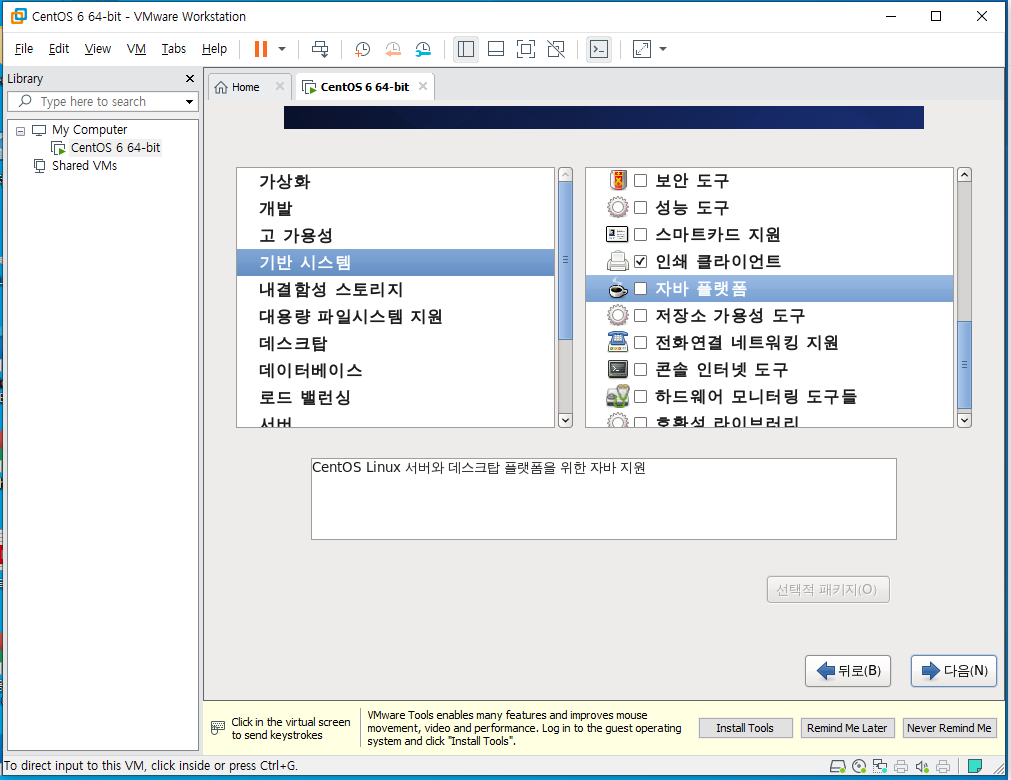Open the Tabs menu
Screen dimensions: 1011x780
(173, 49)
